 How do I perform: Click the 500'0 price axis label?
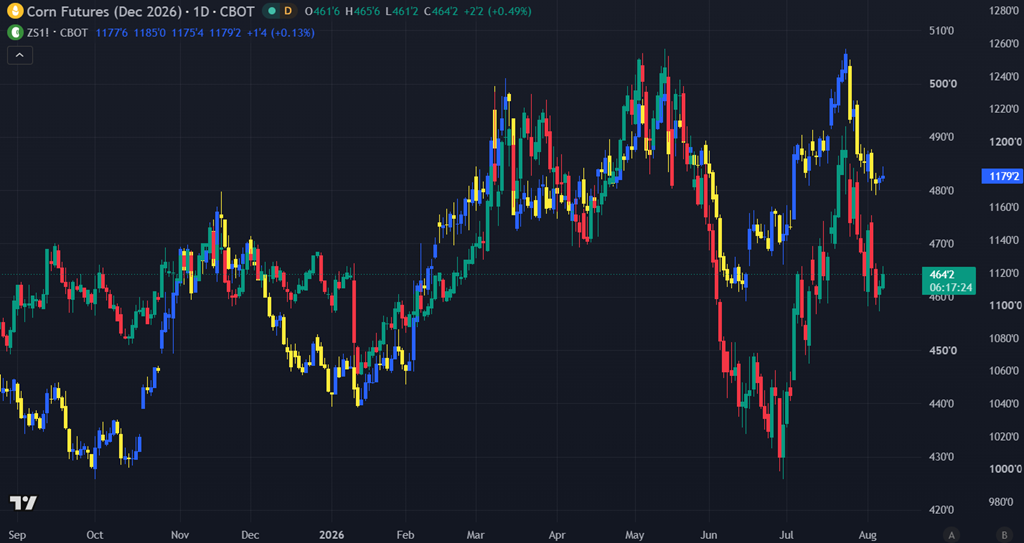click(944, 84)
